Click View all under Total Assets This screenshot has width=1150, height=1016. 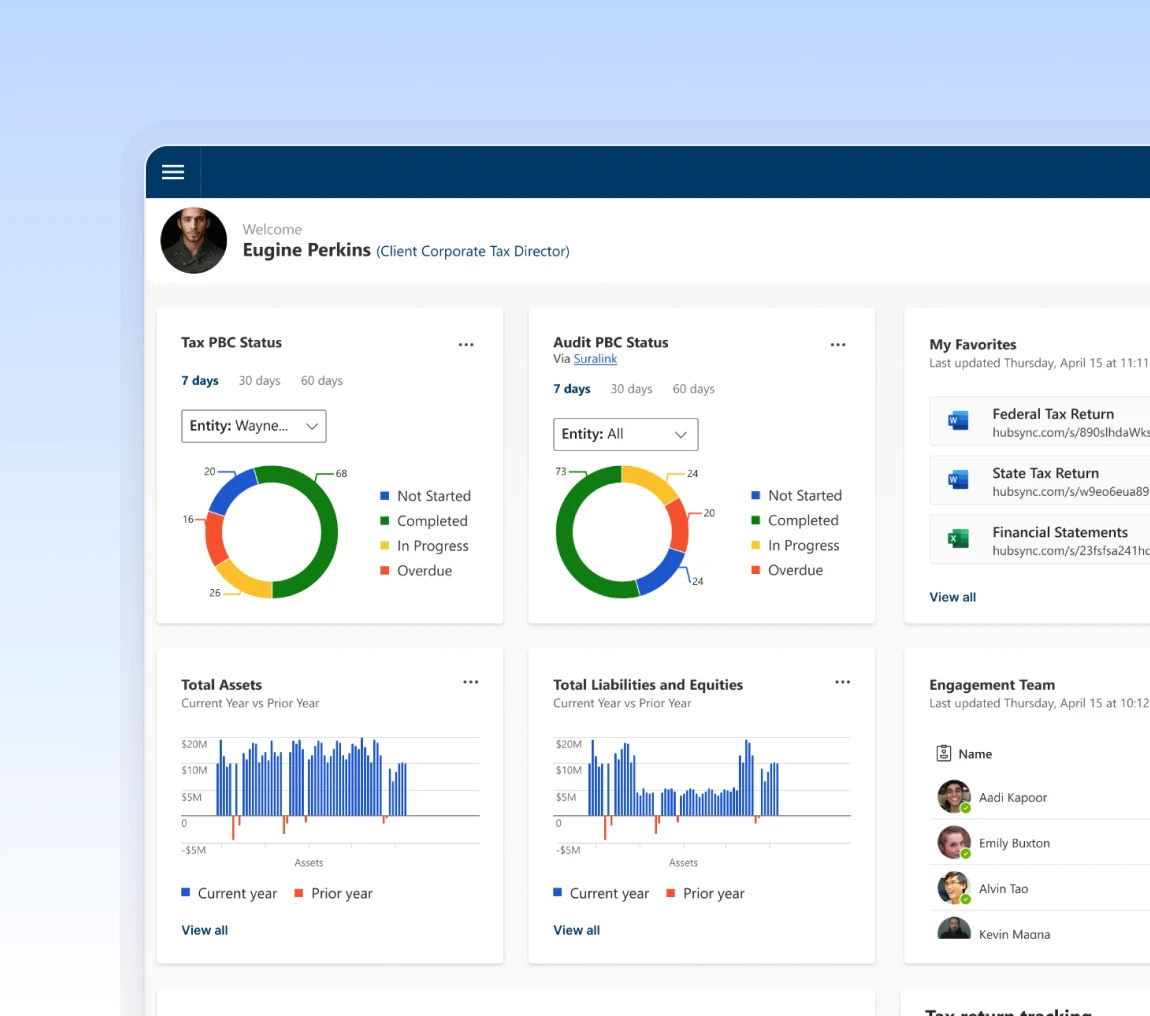tap(205, 930)
